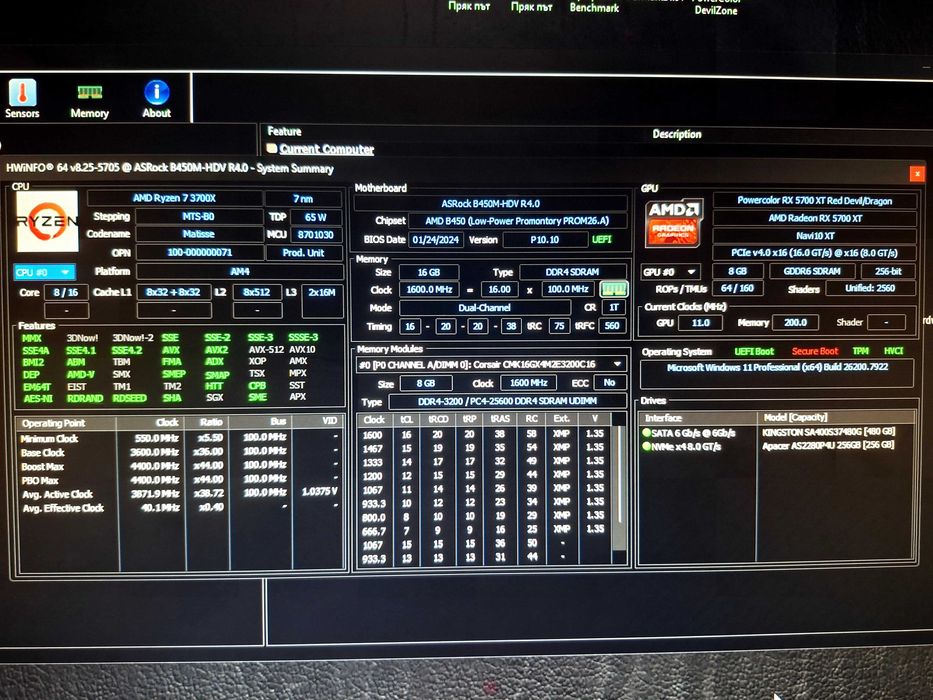Click the DDR4 SDRAM type field
Image resolution: width=933 pixels, height=700 pixels.
pos(572,272)
